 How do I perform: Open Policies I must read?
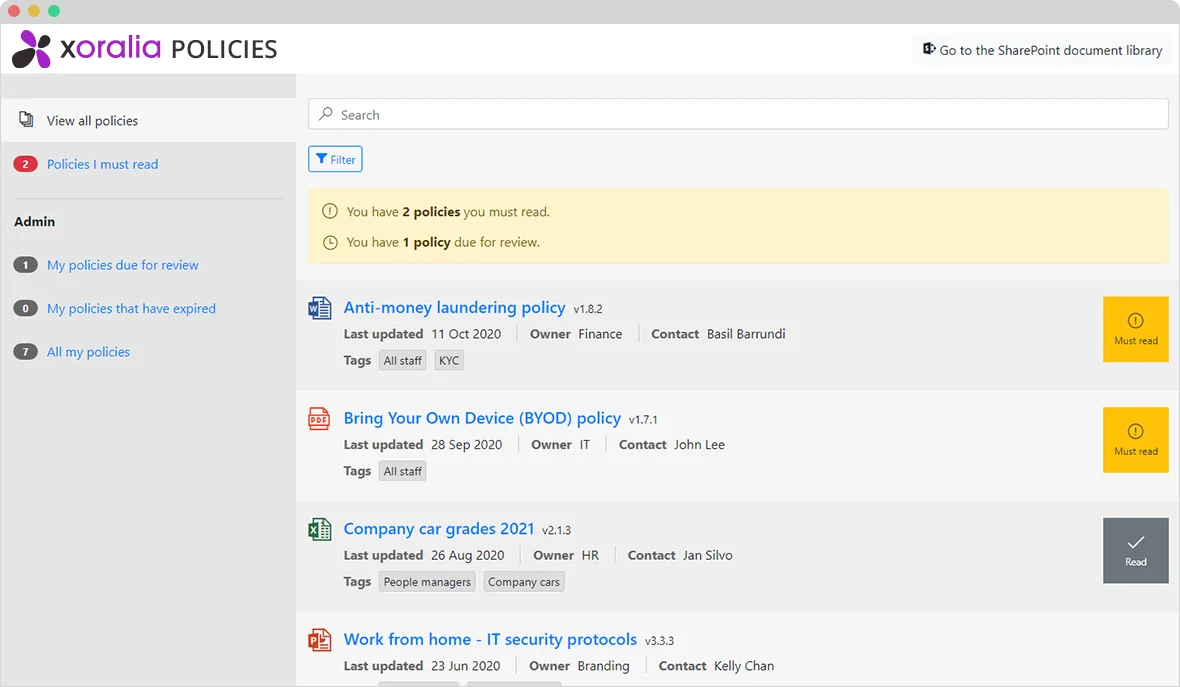pos(102,164)
